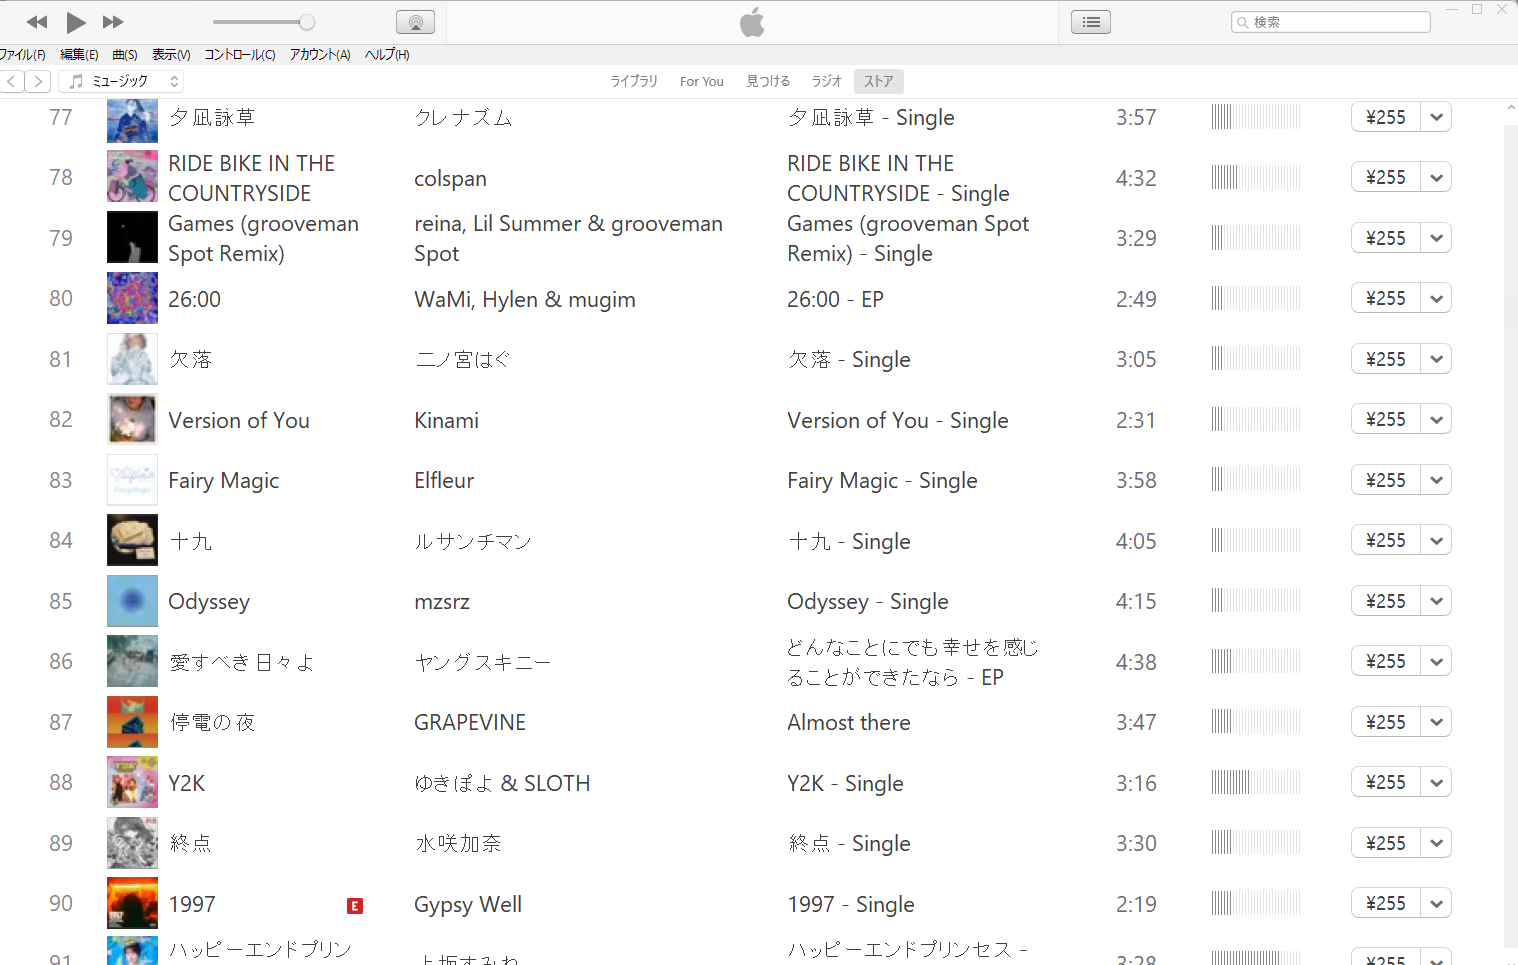Click the 26:00 album artwork
This screenshot has width=1518, height=965.
tap(132, 298)
